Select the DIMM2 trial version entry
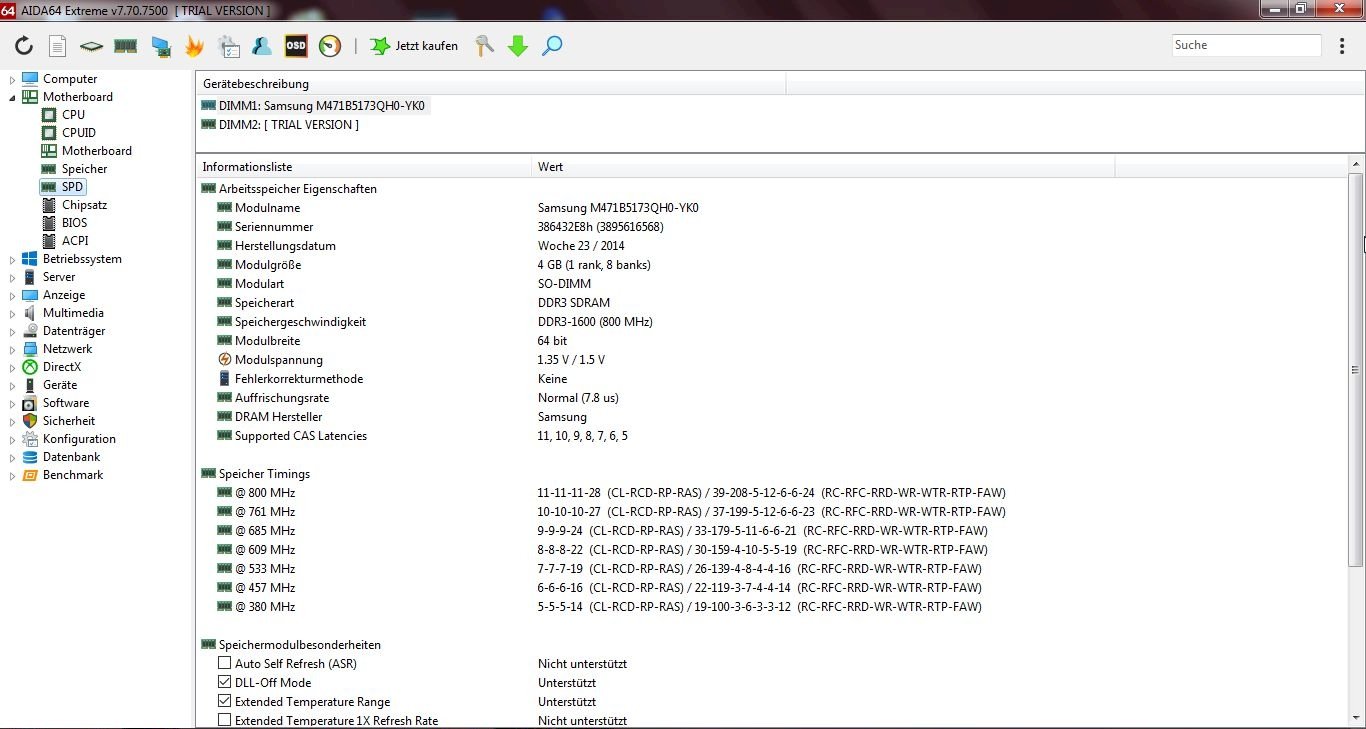Screen dimensions: 1366x729 (x=288, y=125)
